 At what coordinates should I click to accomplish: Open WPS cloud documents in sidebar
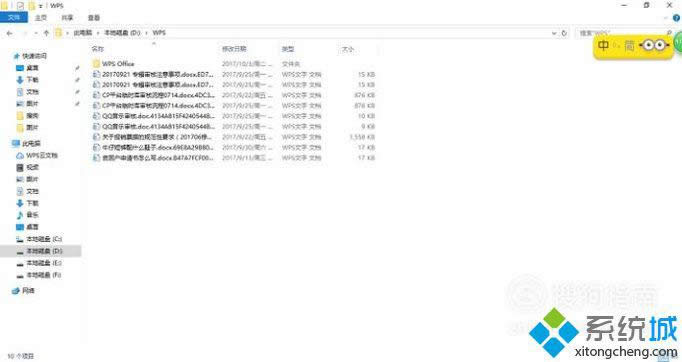coord(37,155)
